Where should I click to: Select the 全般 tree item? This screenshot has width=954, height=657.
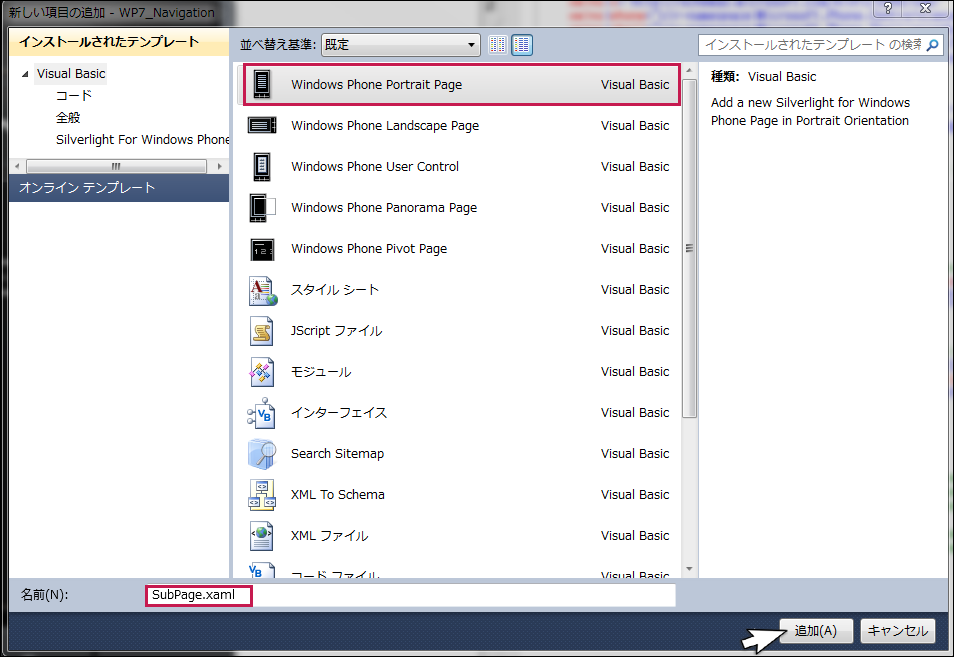point(68,117)
